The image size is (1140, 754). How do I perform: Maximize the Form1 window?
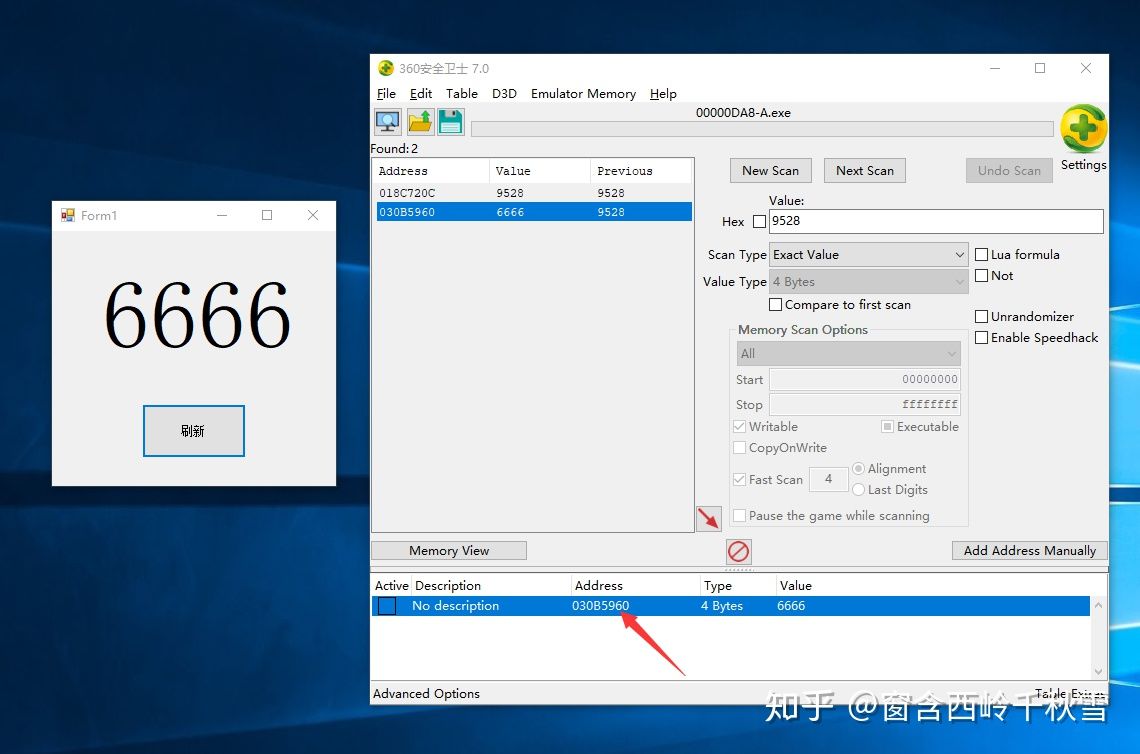pyautogui.click(x=267, y=215)
